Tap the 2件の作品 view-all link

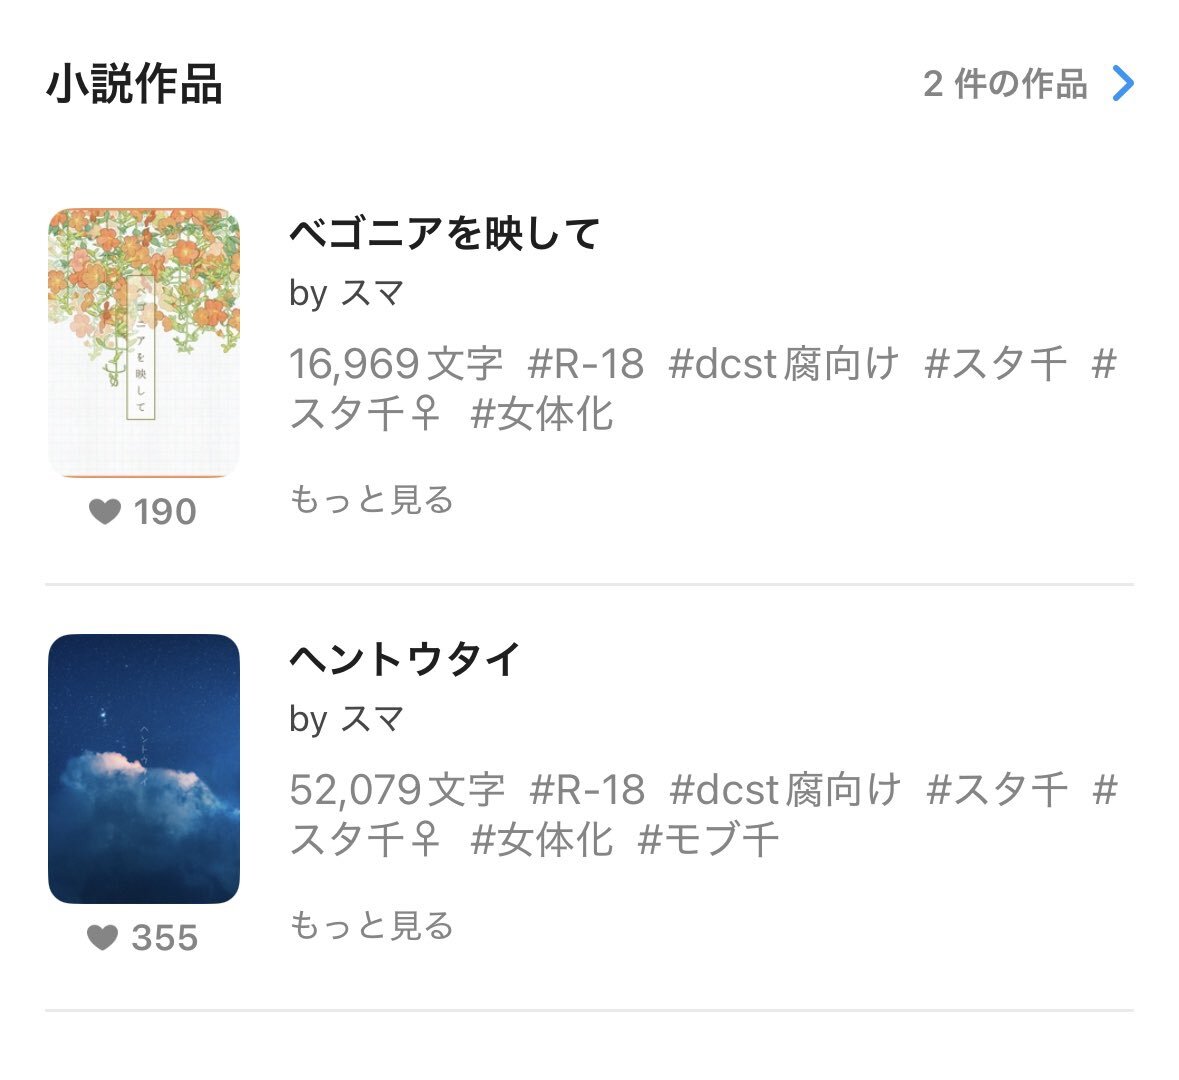point(1005,84)
